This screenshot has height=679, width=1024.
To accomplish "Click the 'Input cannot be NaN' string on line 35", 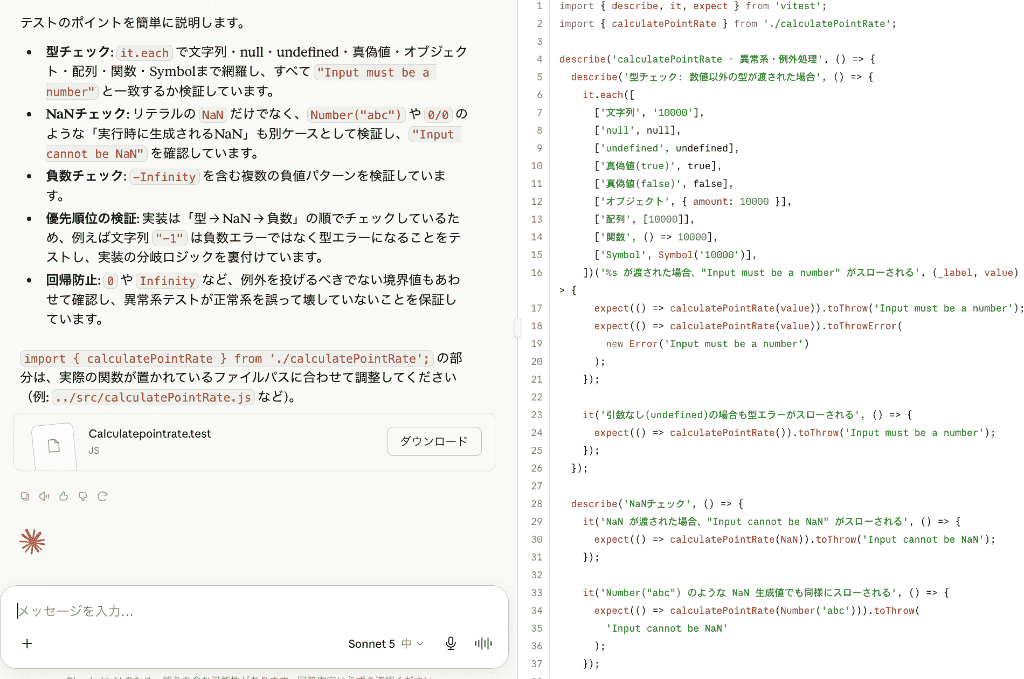I will (667, 628).
